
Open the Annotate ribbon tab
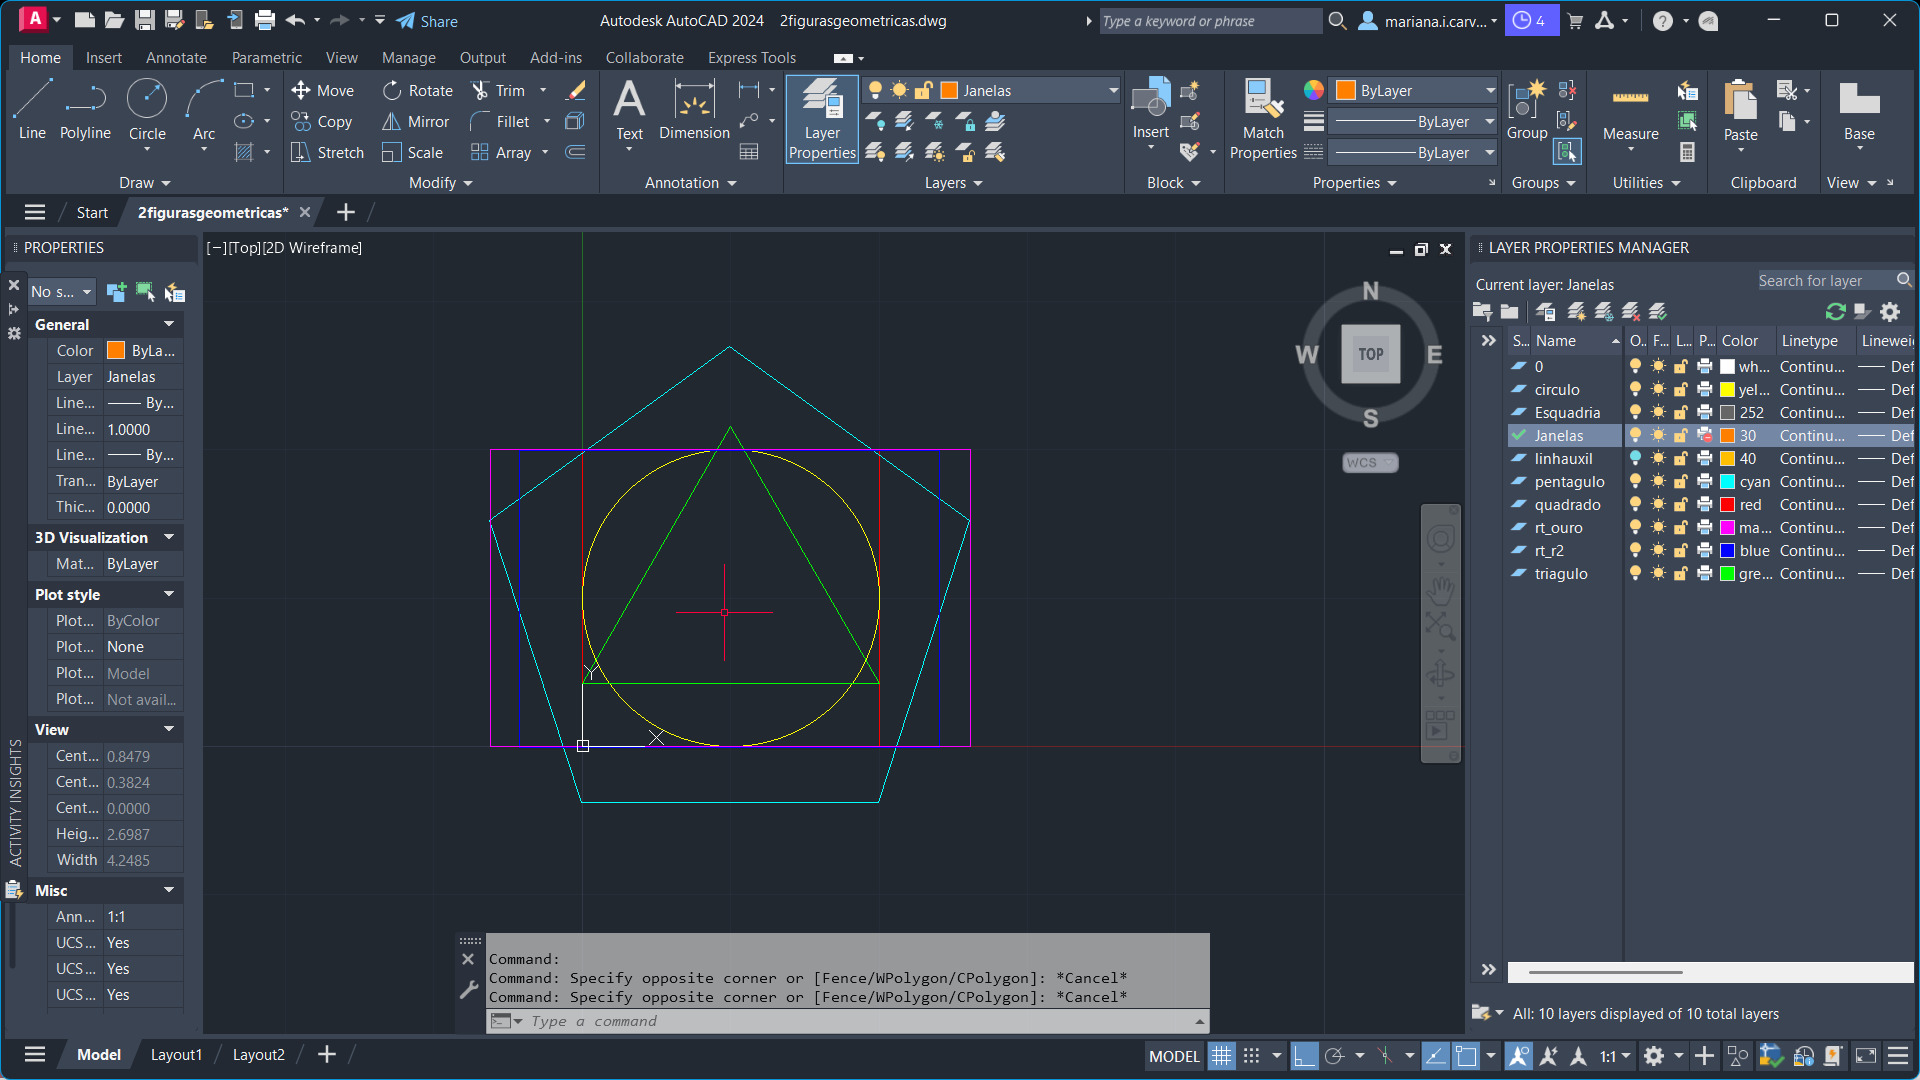pyautogui.click(x=176, y=58)
